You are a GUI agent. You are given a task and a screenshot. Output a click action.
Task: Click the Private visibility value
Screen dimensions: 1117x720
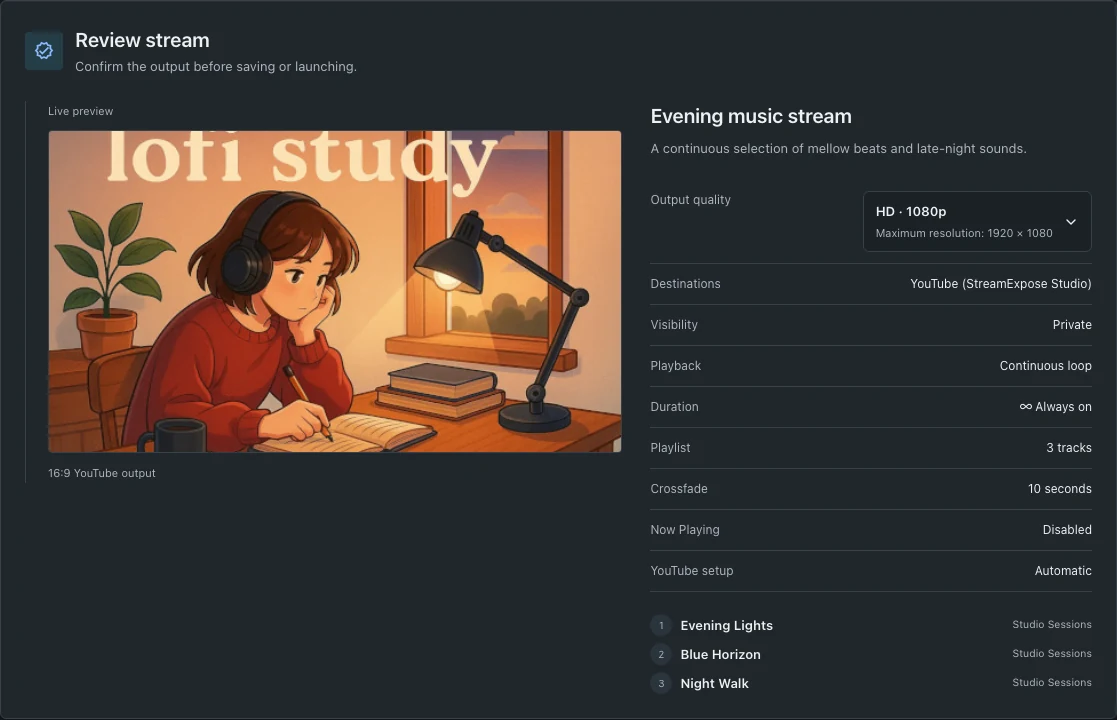click(x=1072, y=325)
